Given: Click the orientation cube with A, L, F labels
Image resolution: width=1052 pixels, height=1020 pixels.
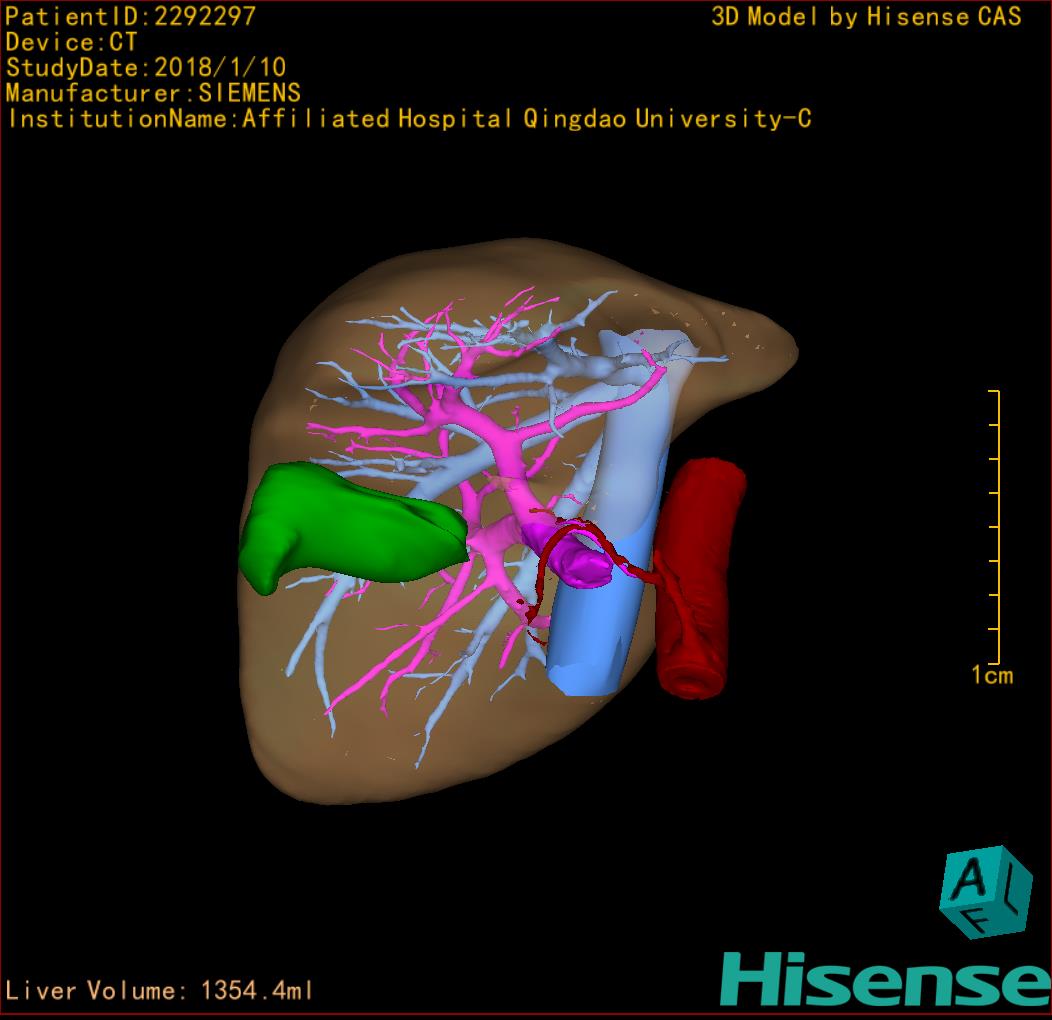Looking at the screenshot, I should click(985, 892).
